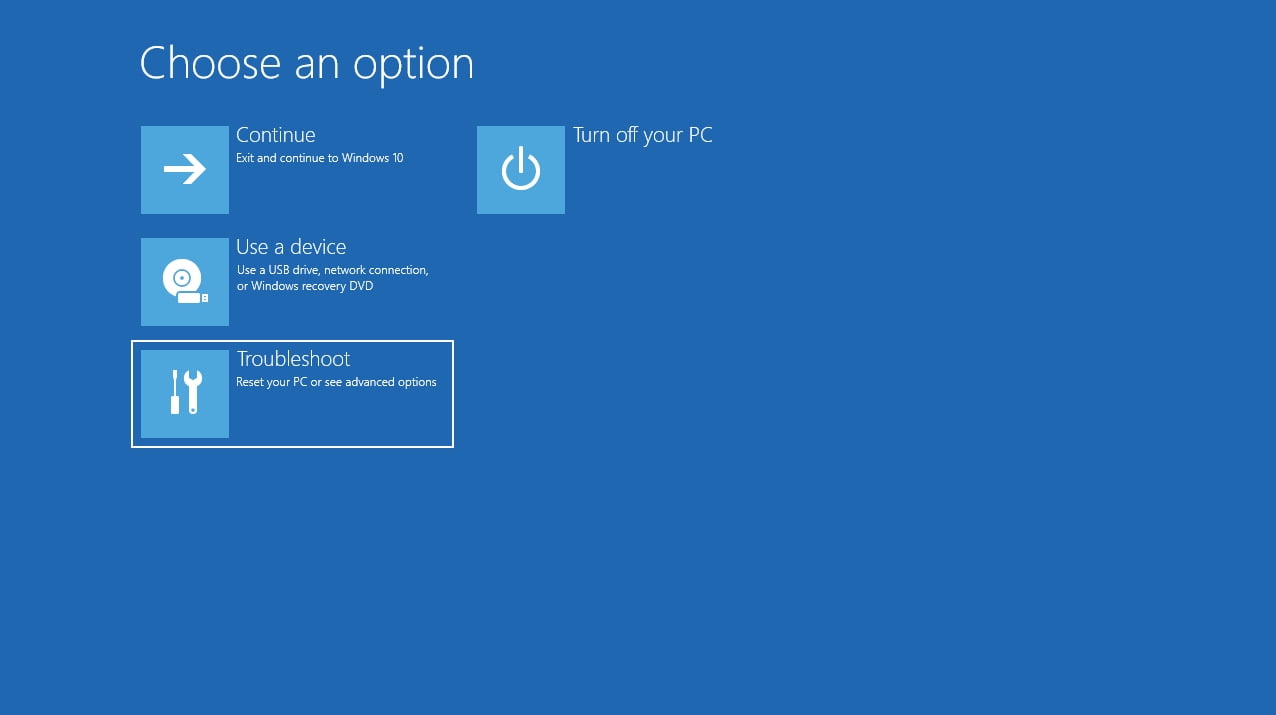
Task: Open the Troubleshoot option label
Action: coord(293,359)
